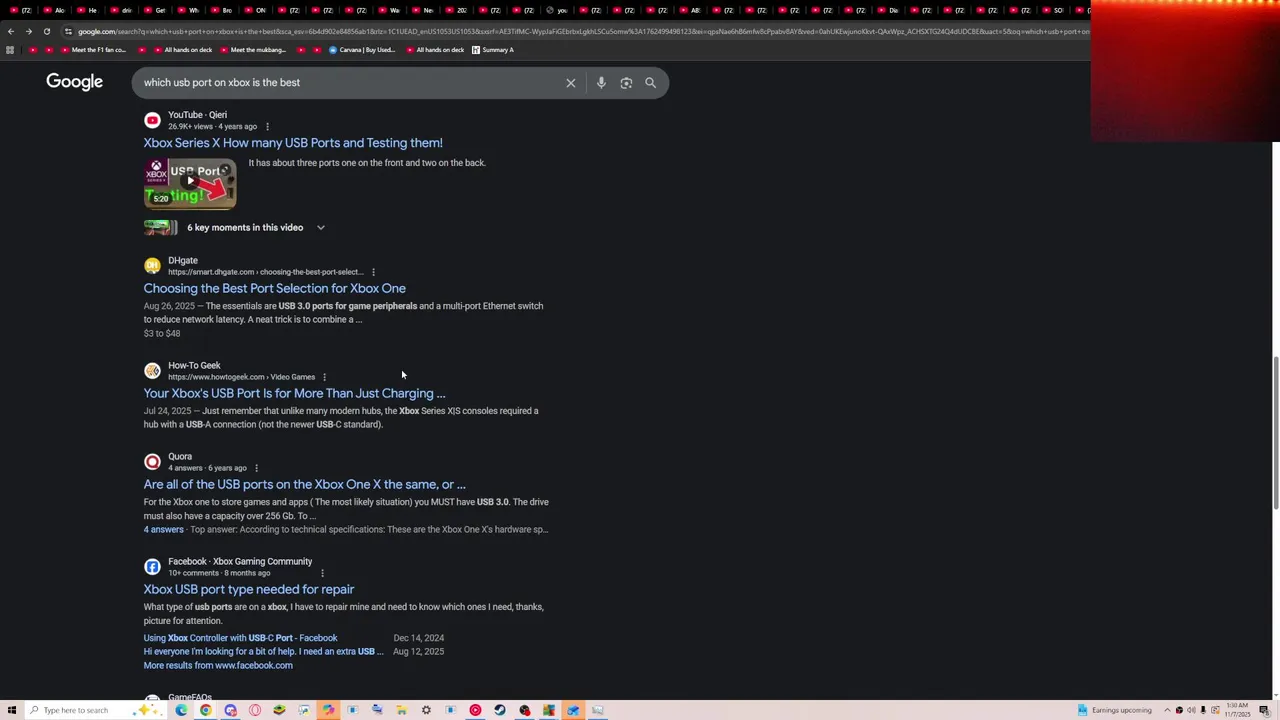Go to Google home via the logo
Screen dimensions: 1280x720
click(74, 82)
